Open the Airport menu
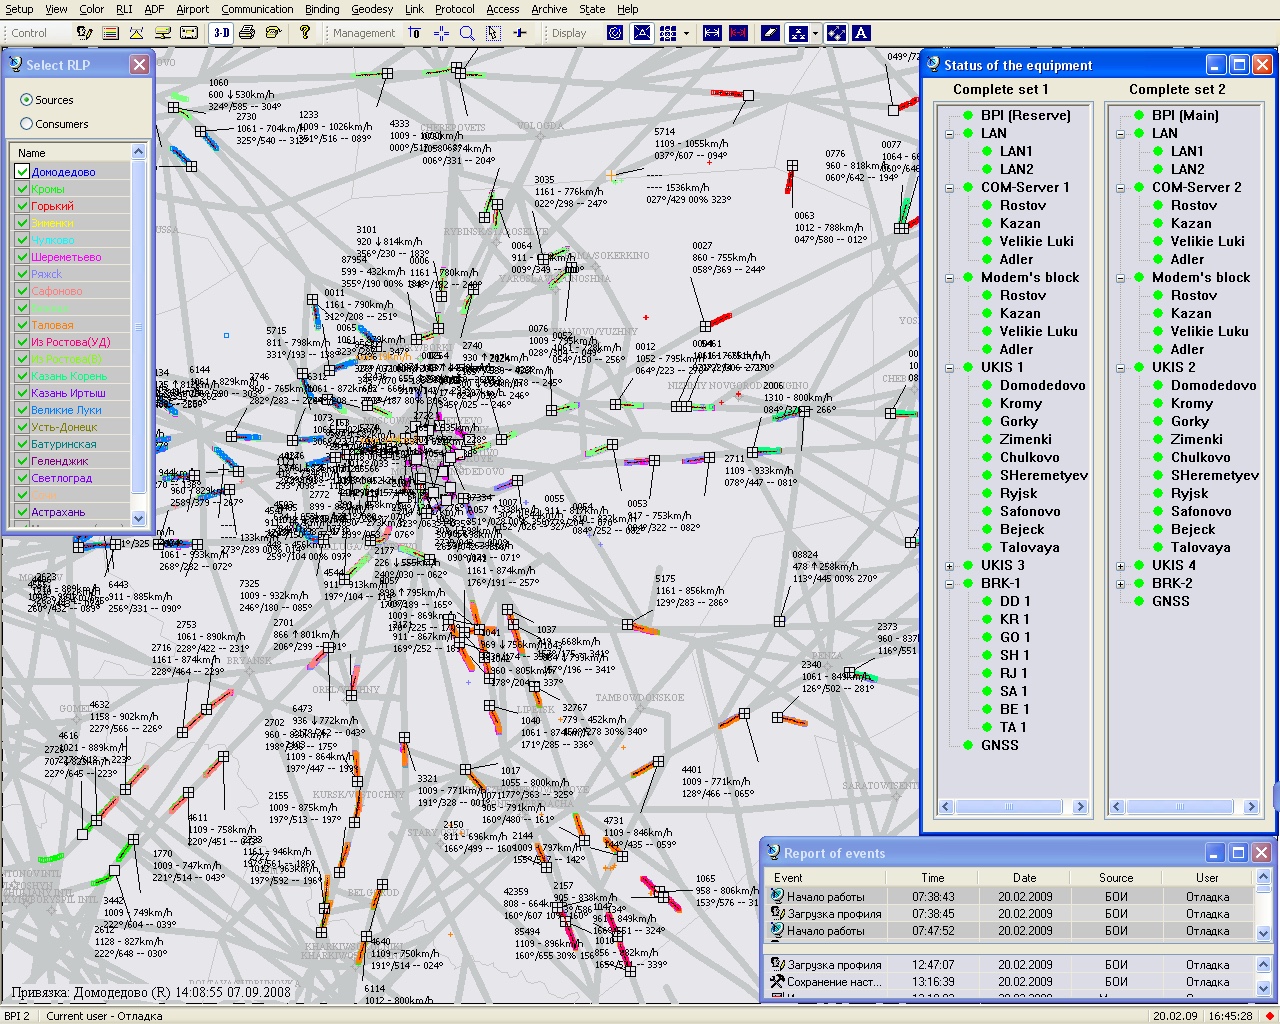 click(193, 9)
